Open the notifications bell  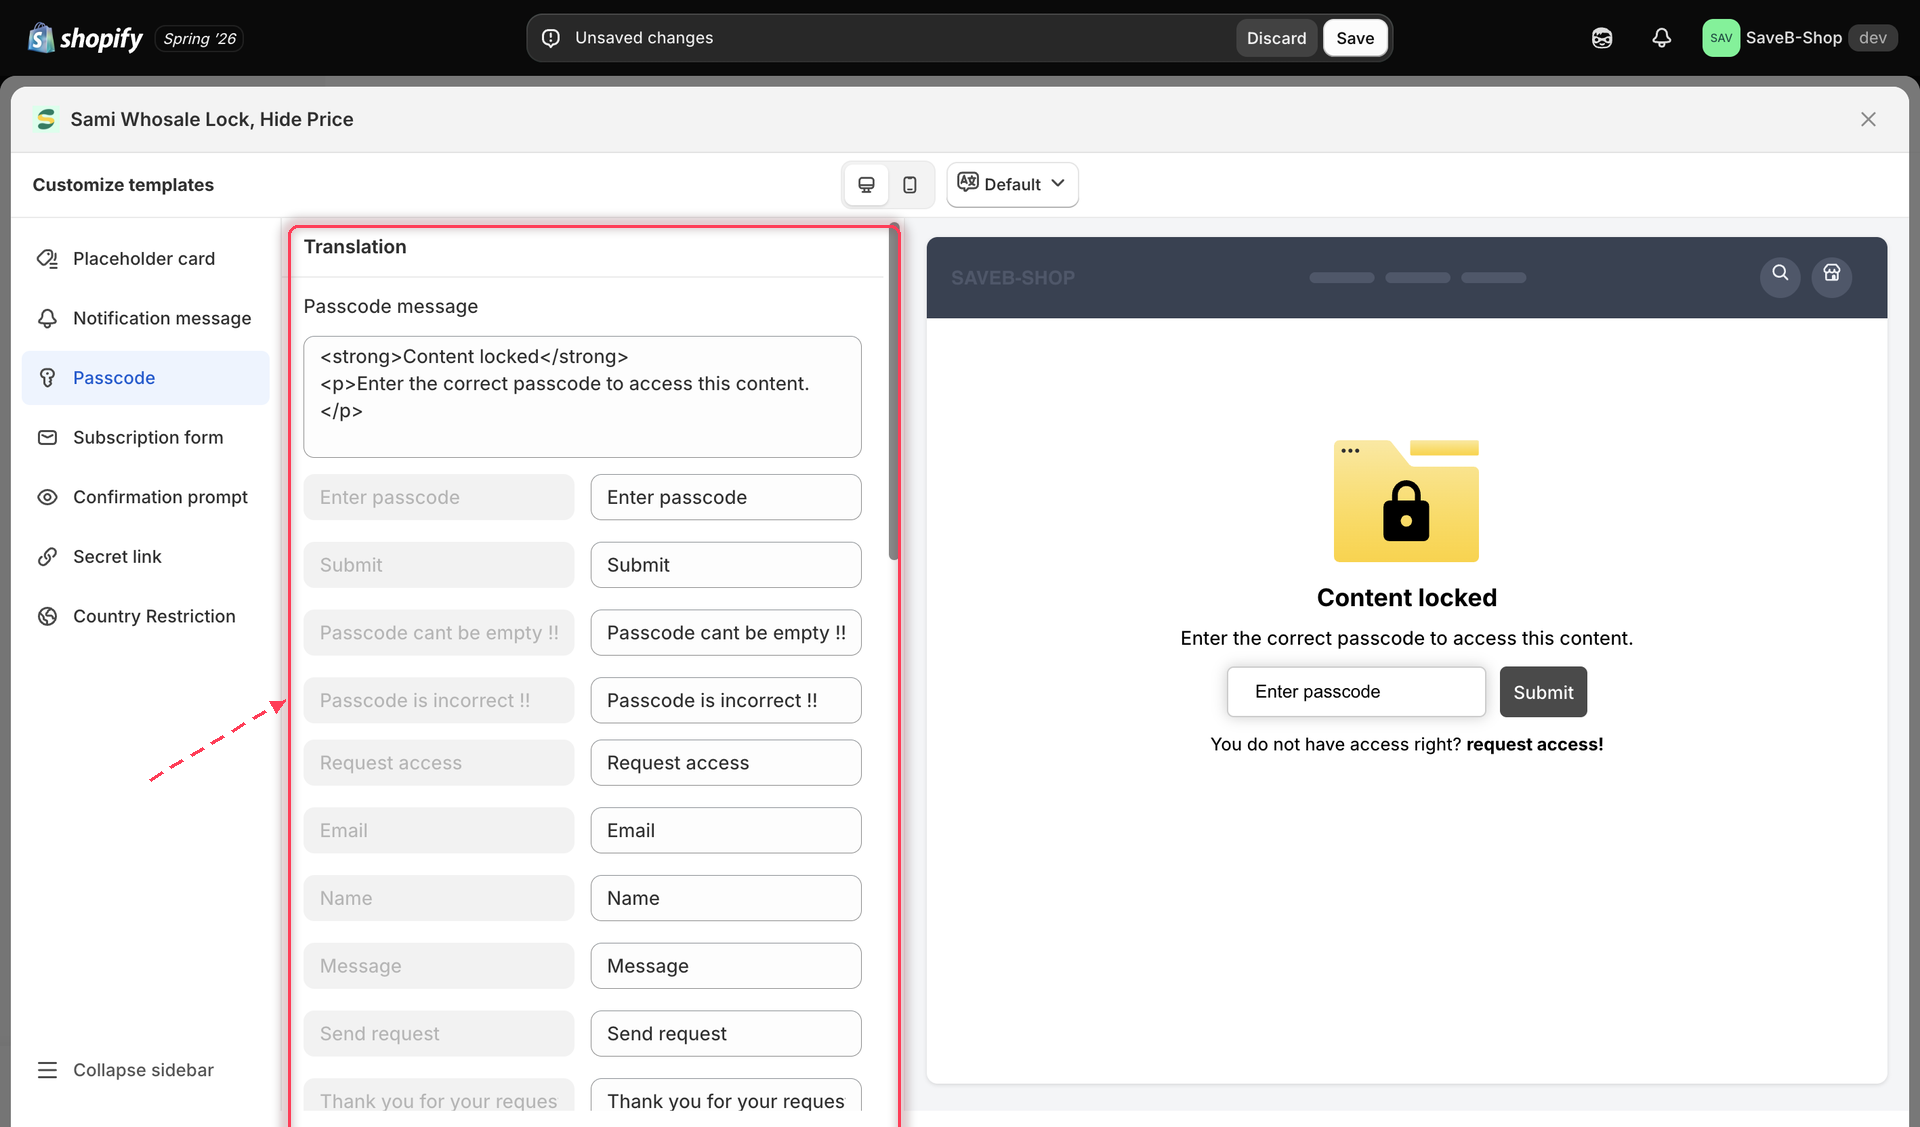tap(1661, 38)
